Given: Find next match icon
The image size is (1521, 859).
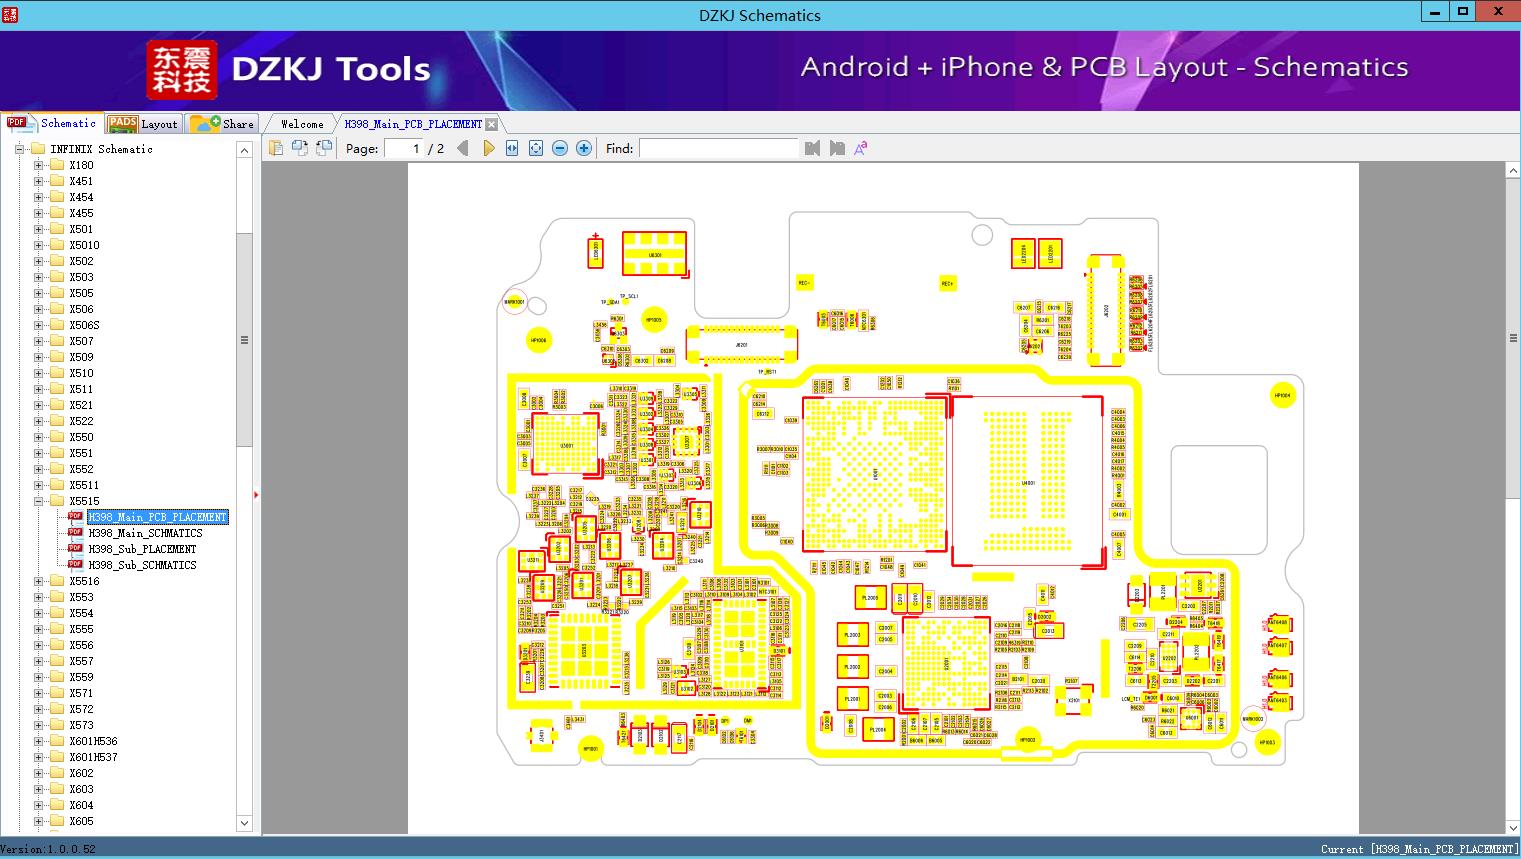Looking at the screenshot, I should (x=837, y=148).
